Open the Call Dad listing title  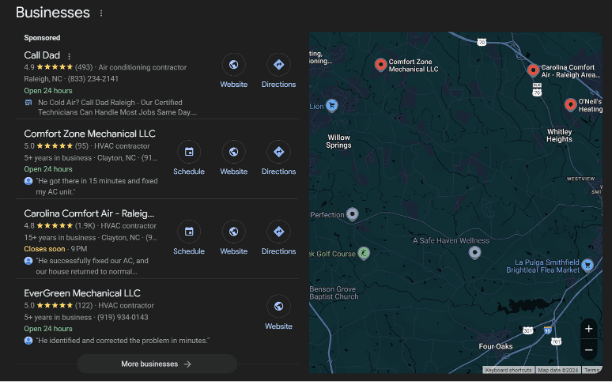(42, 55)
